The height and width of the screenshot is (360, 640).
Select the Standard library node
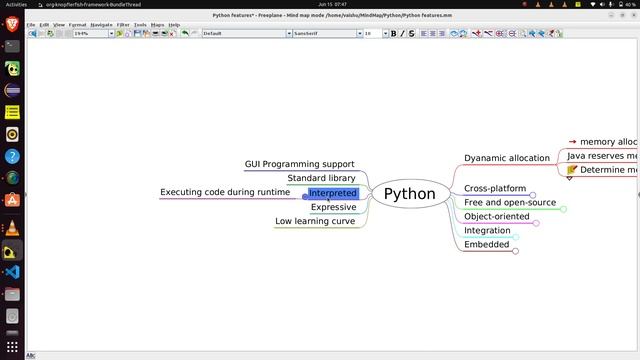coord(321,178)
